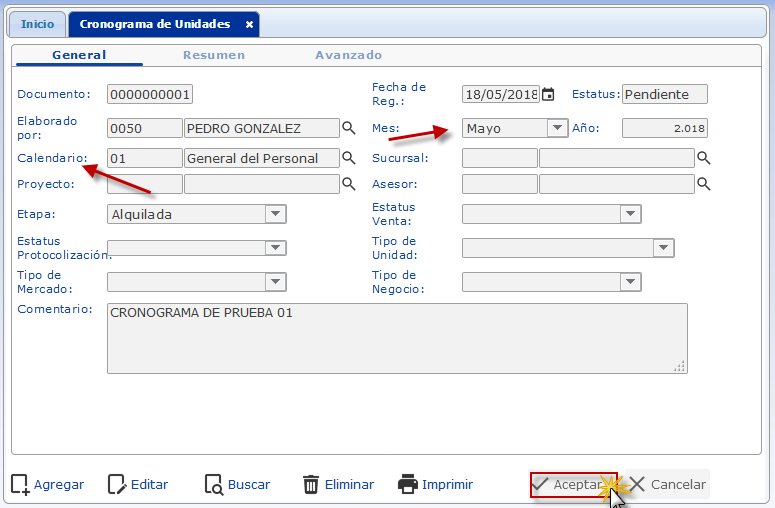
Task: Click the Estatus field showing Pendiente
Action: click(x=665, y=94)
